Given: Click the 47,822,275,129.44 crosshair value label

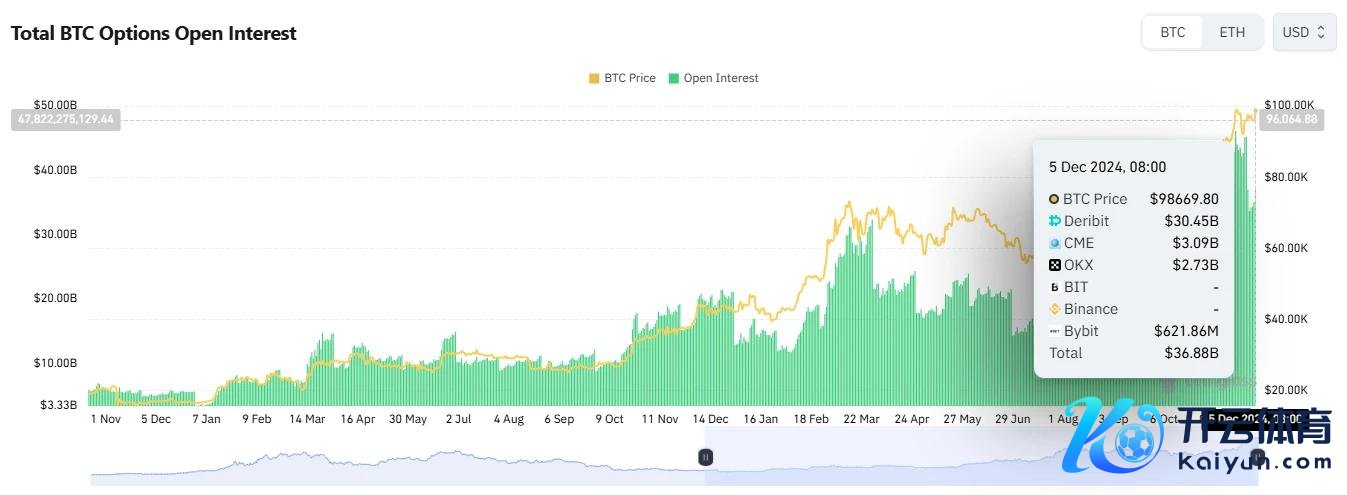Looking at the screenshot, I should tap(66, 119).
